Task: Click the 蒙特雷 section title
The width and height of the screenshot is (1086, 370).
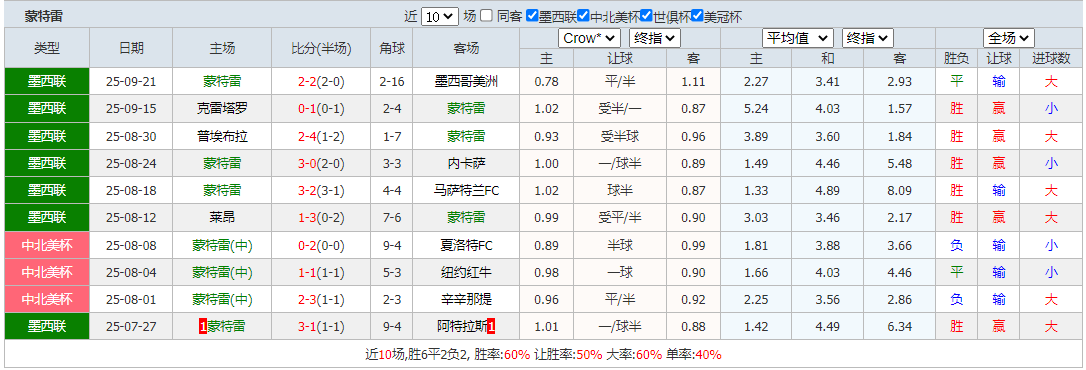Action: (43, 17)
